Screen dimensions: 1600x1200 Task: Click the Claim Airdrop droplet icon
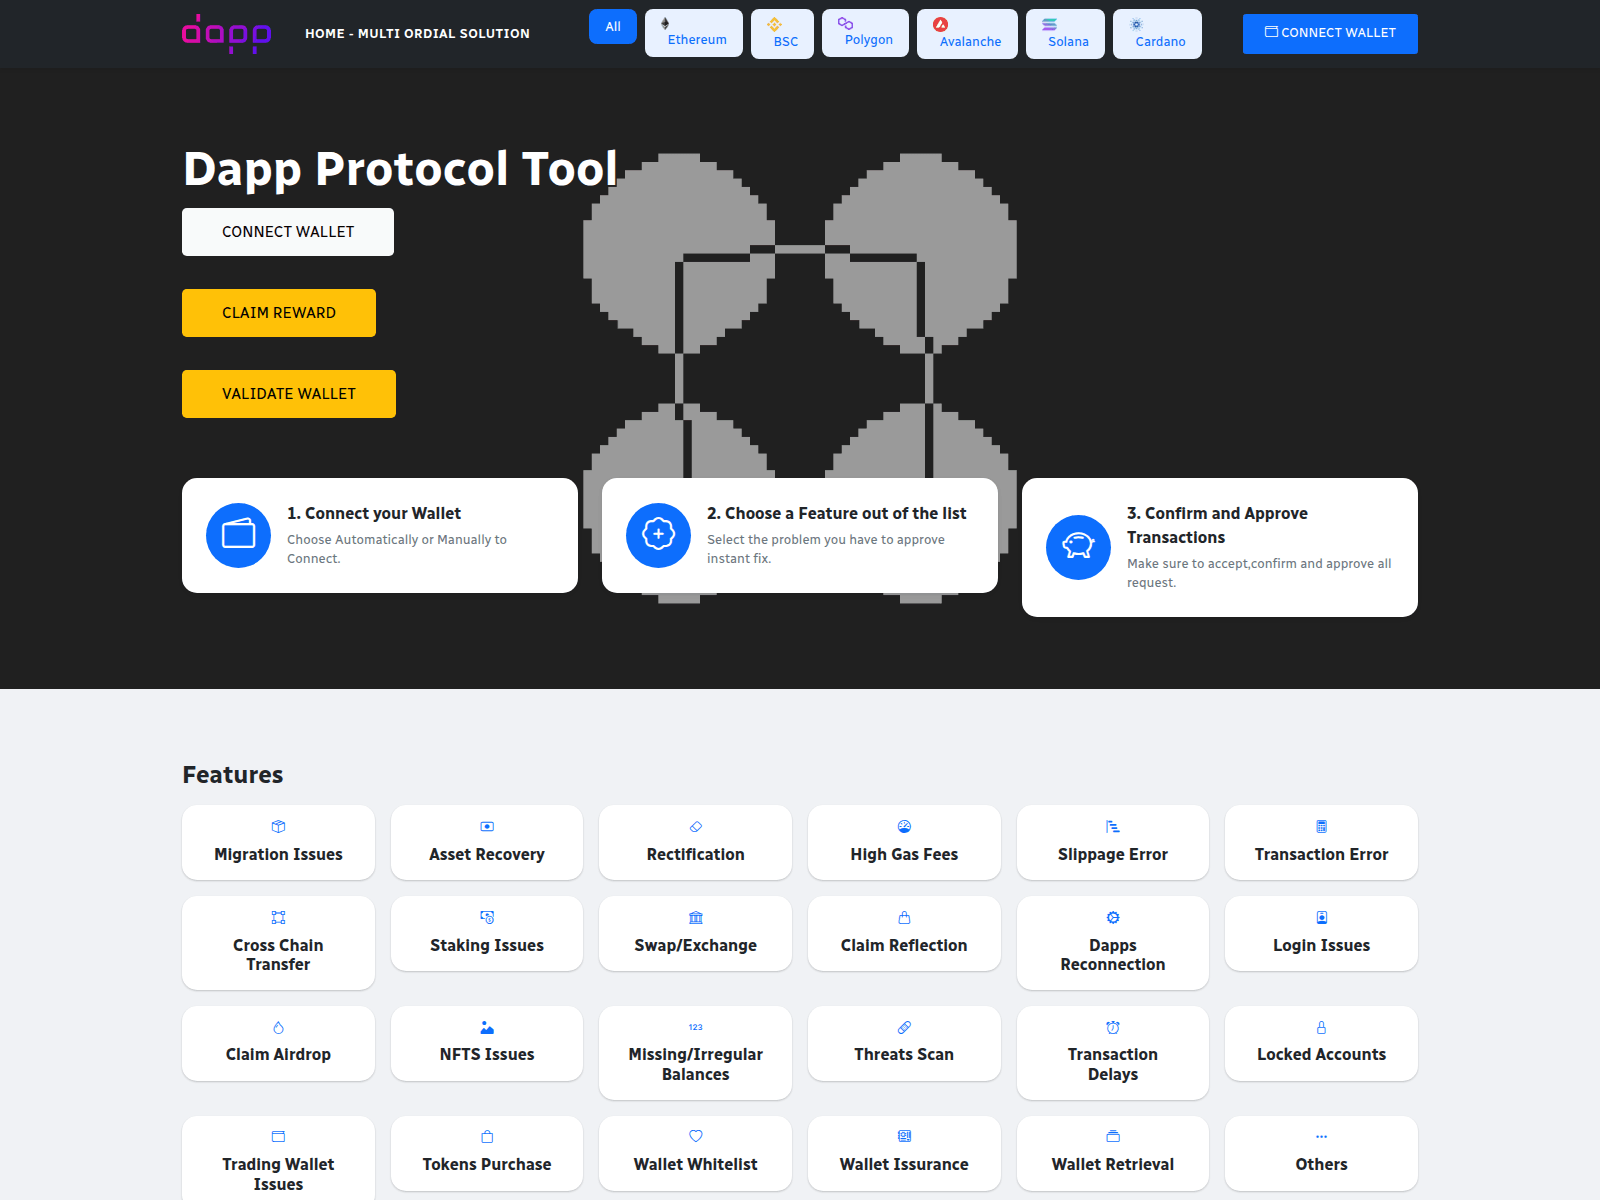click(278, 1028)
